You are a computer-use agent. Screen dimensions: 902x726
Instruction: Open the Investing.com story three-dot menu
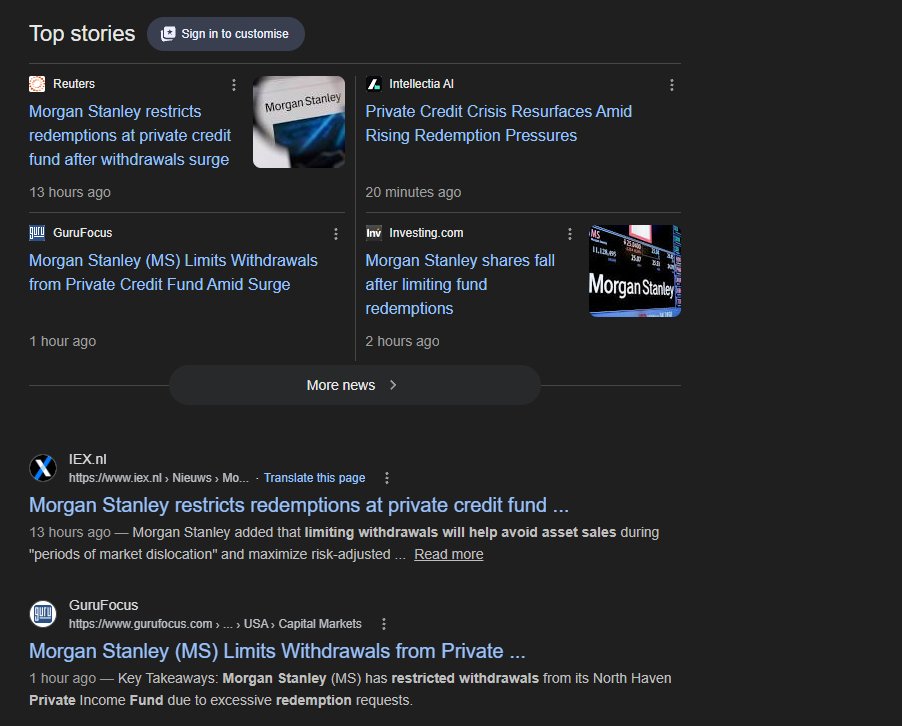pos(570,234)
